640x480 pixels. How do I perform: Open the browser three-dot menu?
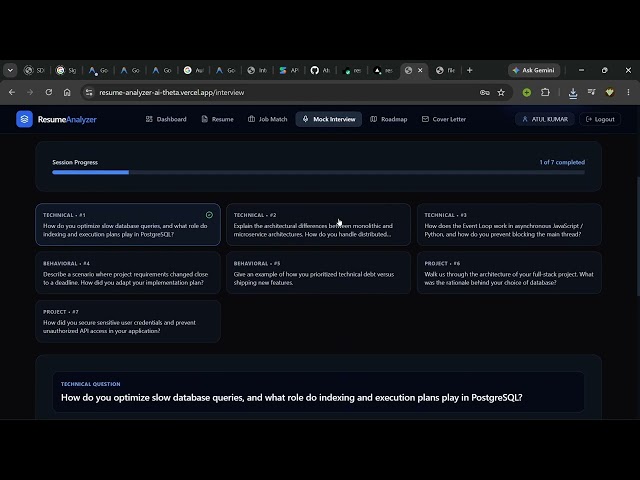coord(629,93)
